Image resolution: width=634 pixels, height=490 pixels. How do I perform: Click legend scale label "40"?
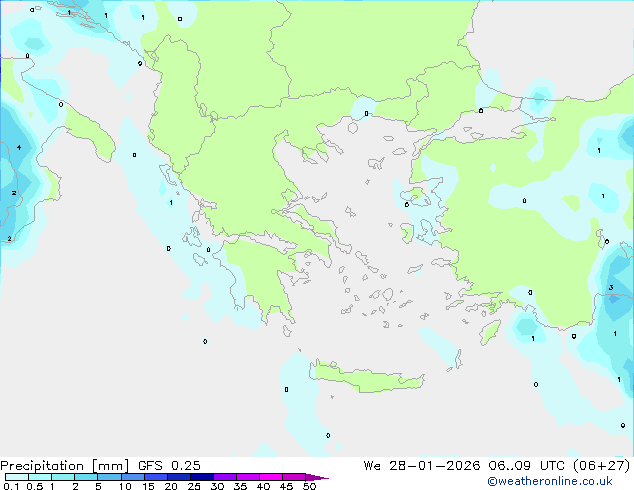coord(263,486)
